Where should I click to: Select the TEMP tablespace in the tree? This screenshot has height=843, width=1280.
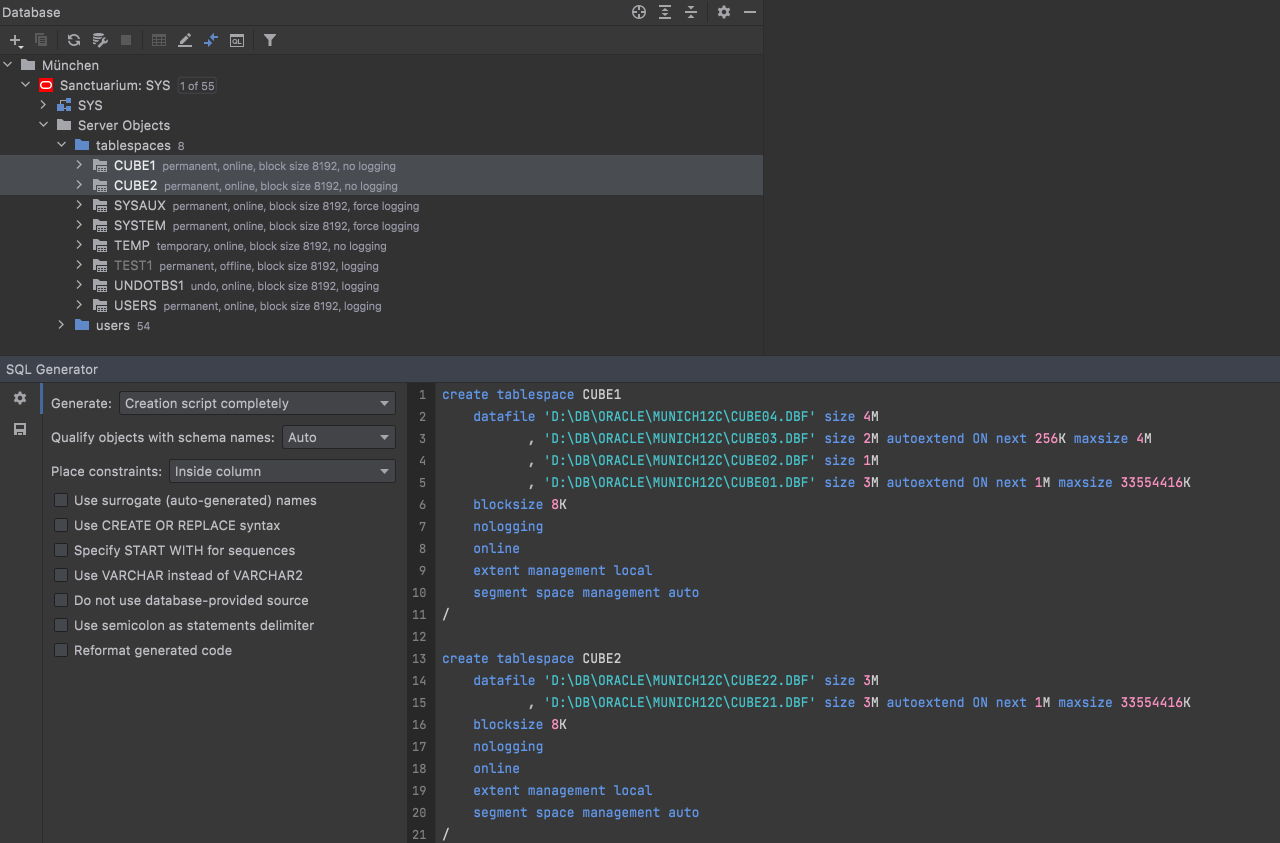click(x=131, y=245)
